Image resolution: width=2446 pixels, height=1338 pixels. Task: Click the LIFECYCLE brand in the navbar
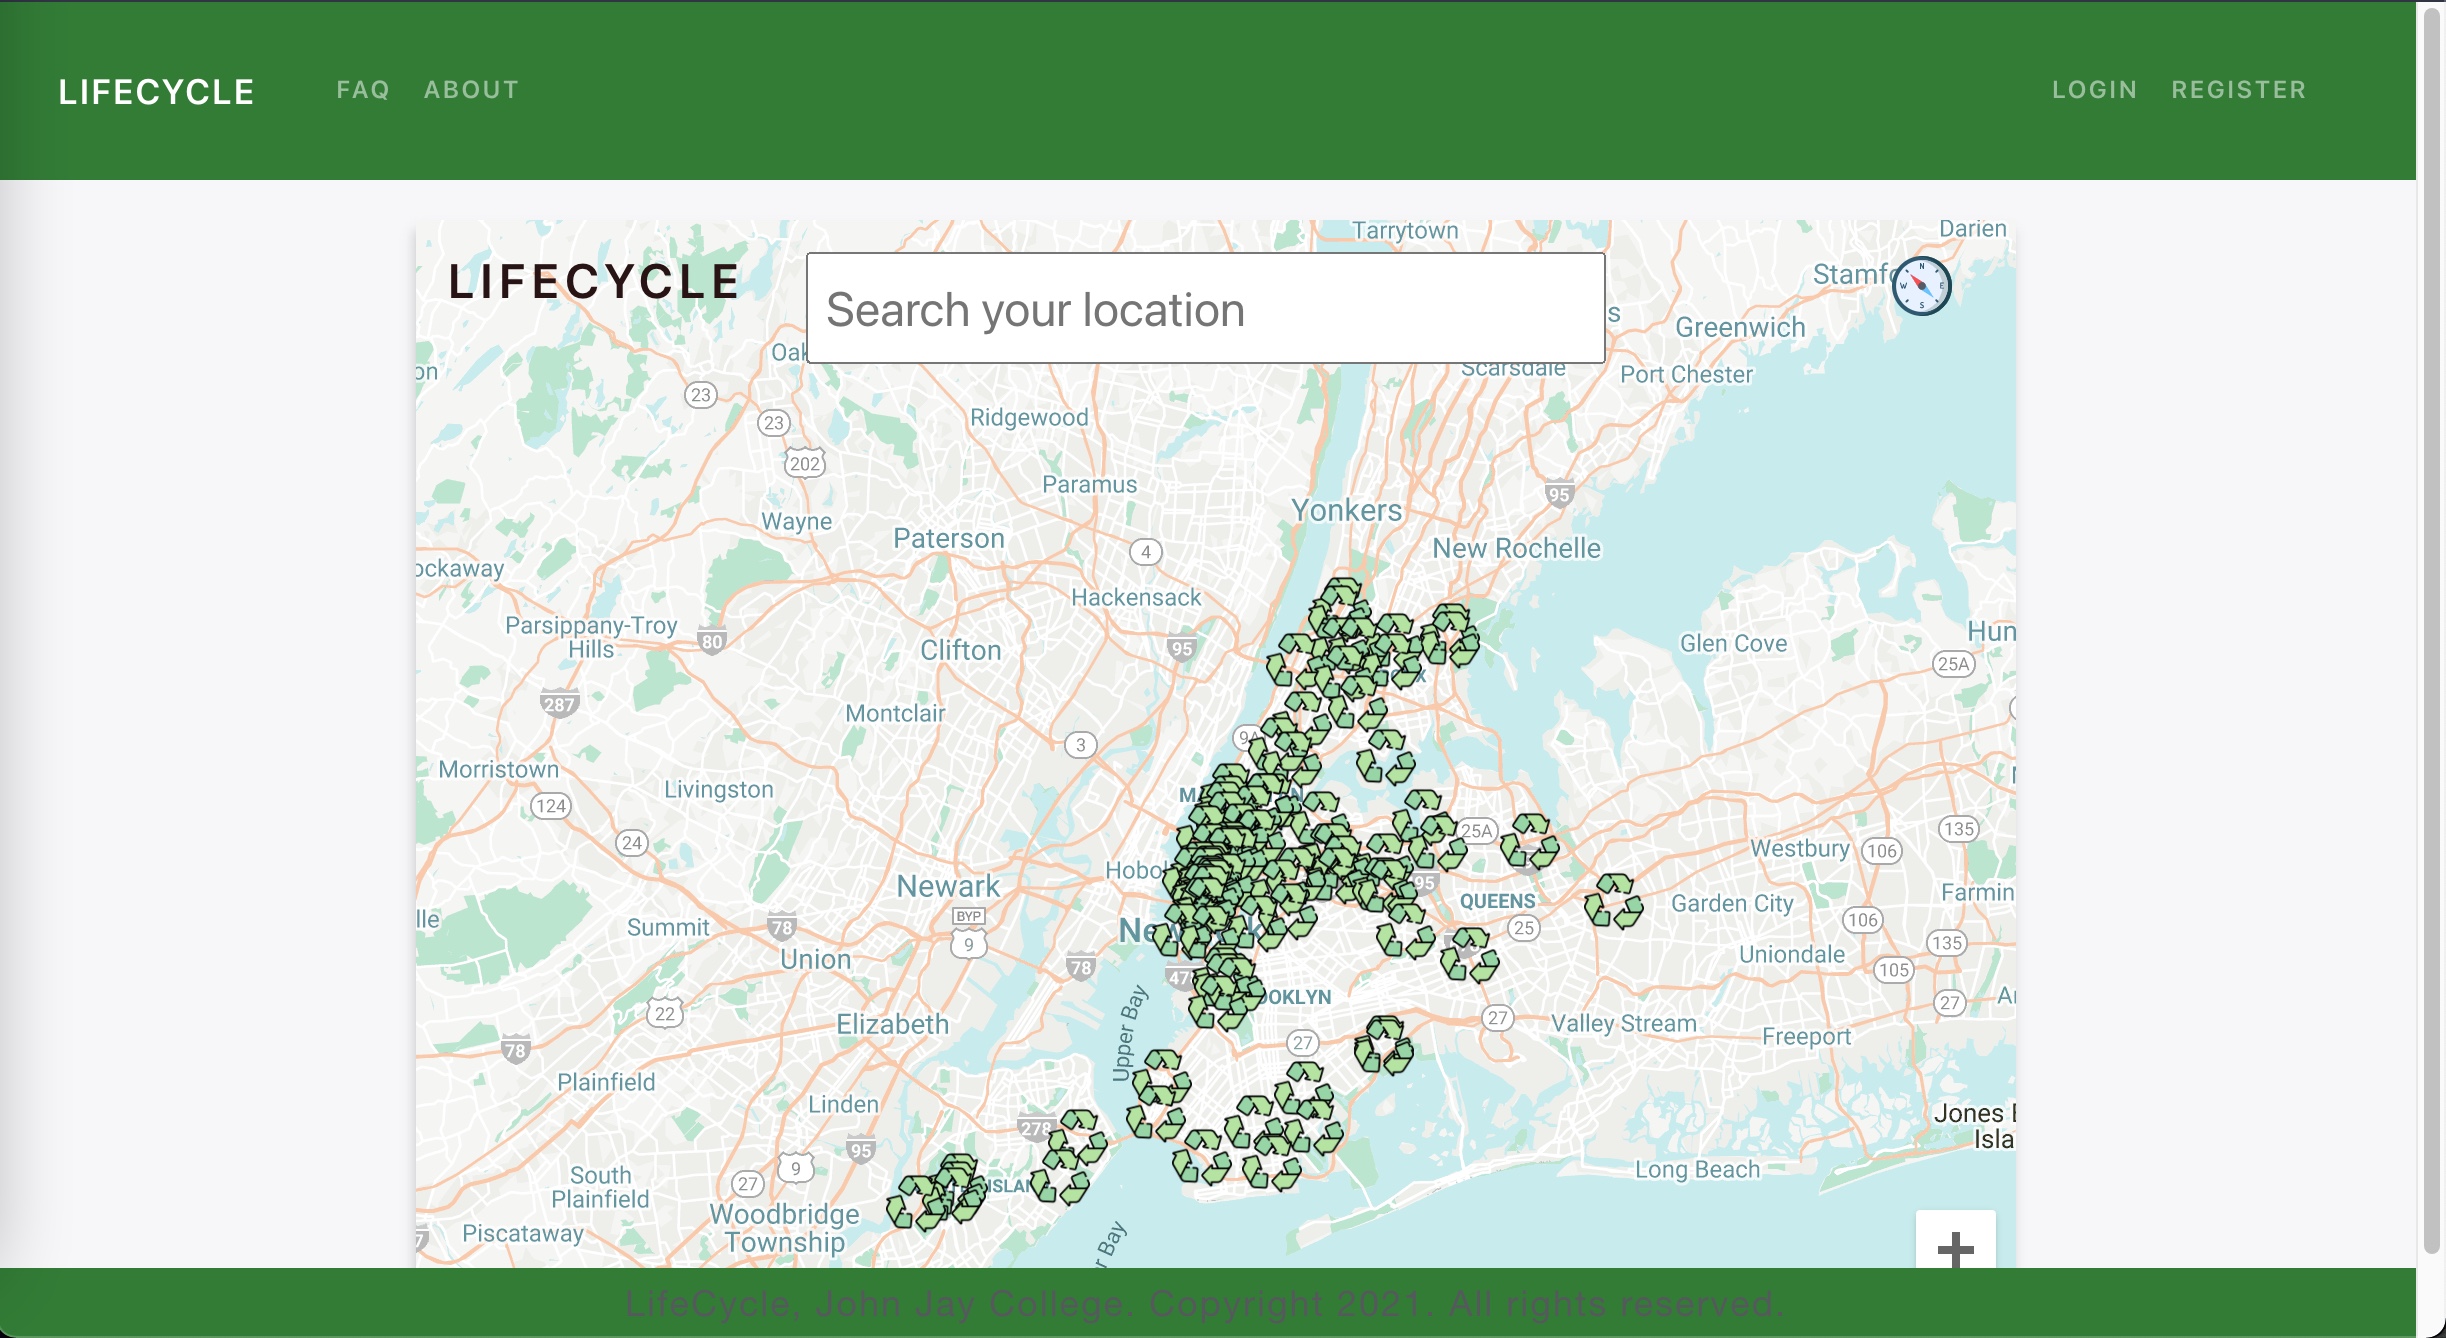[x=156, y=91]
